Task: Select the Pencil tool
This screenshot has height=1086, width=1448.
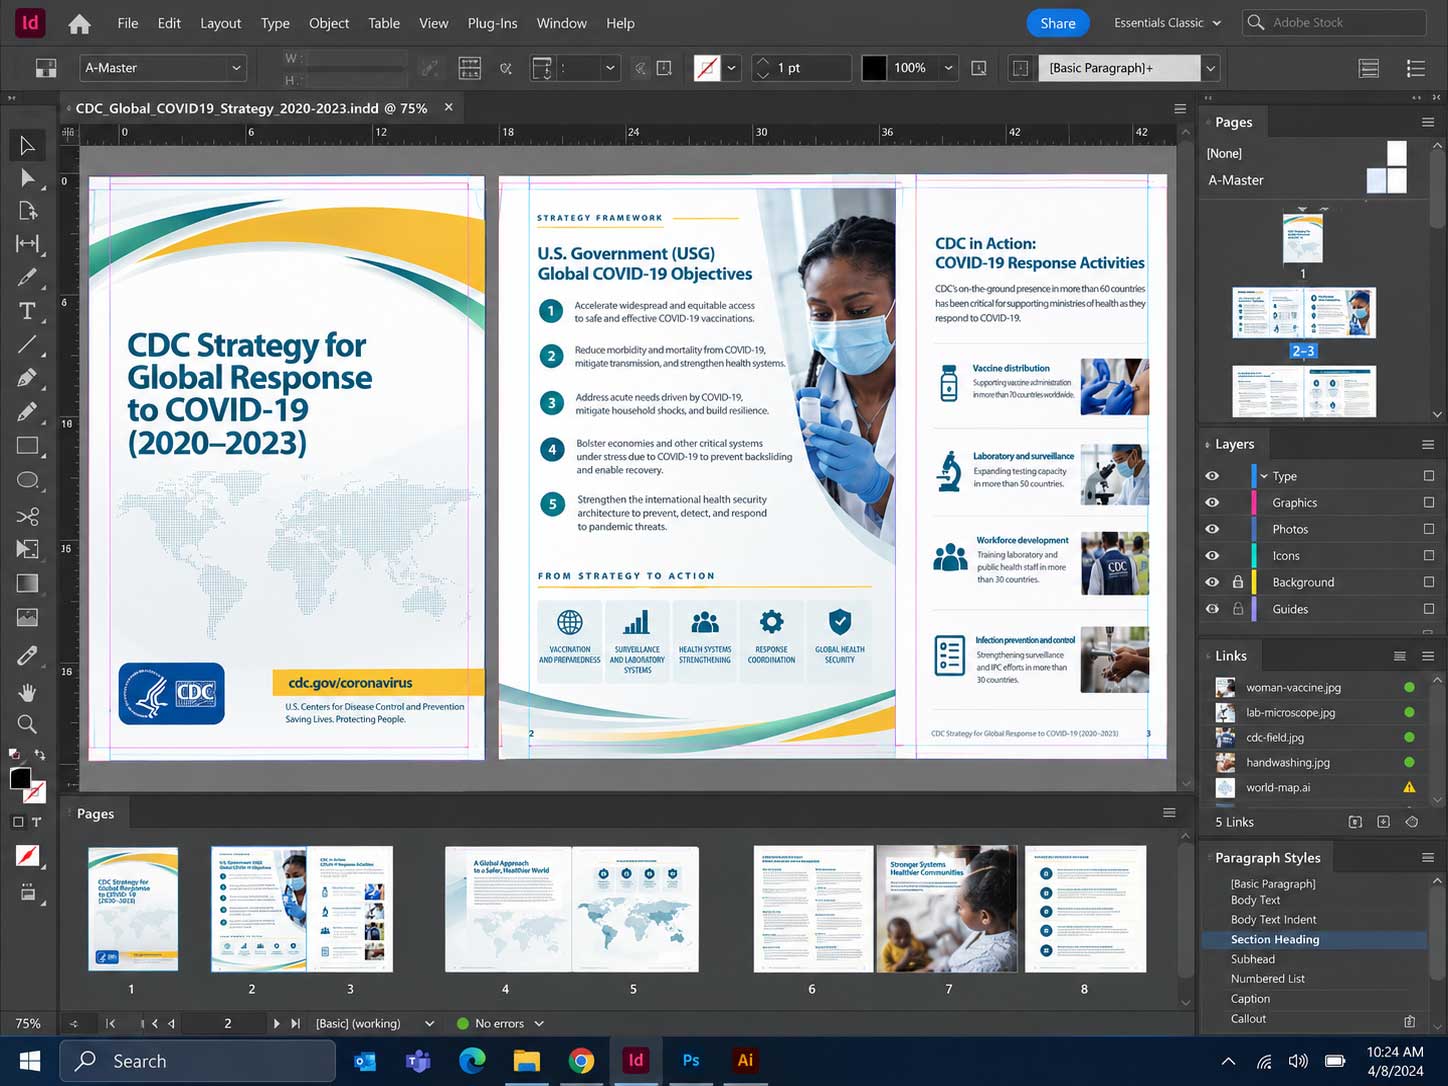Action: (27, 412)
